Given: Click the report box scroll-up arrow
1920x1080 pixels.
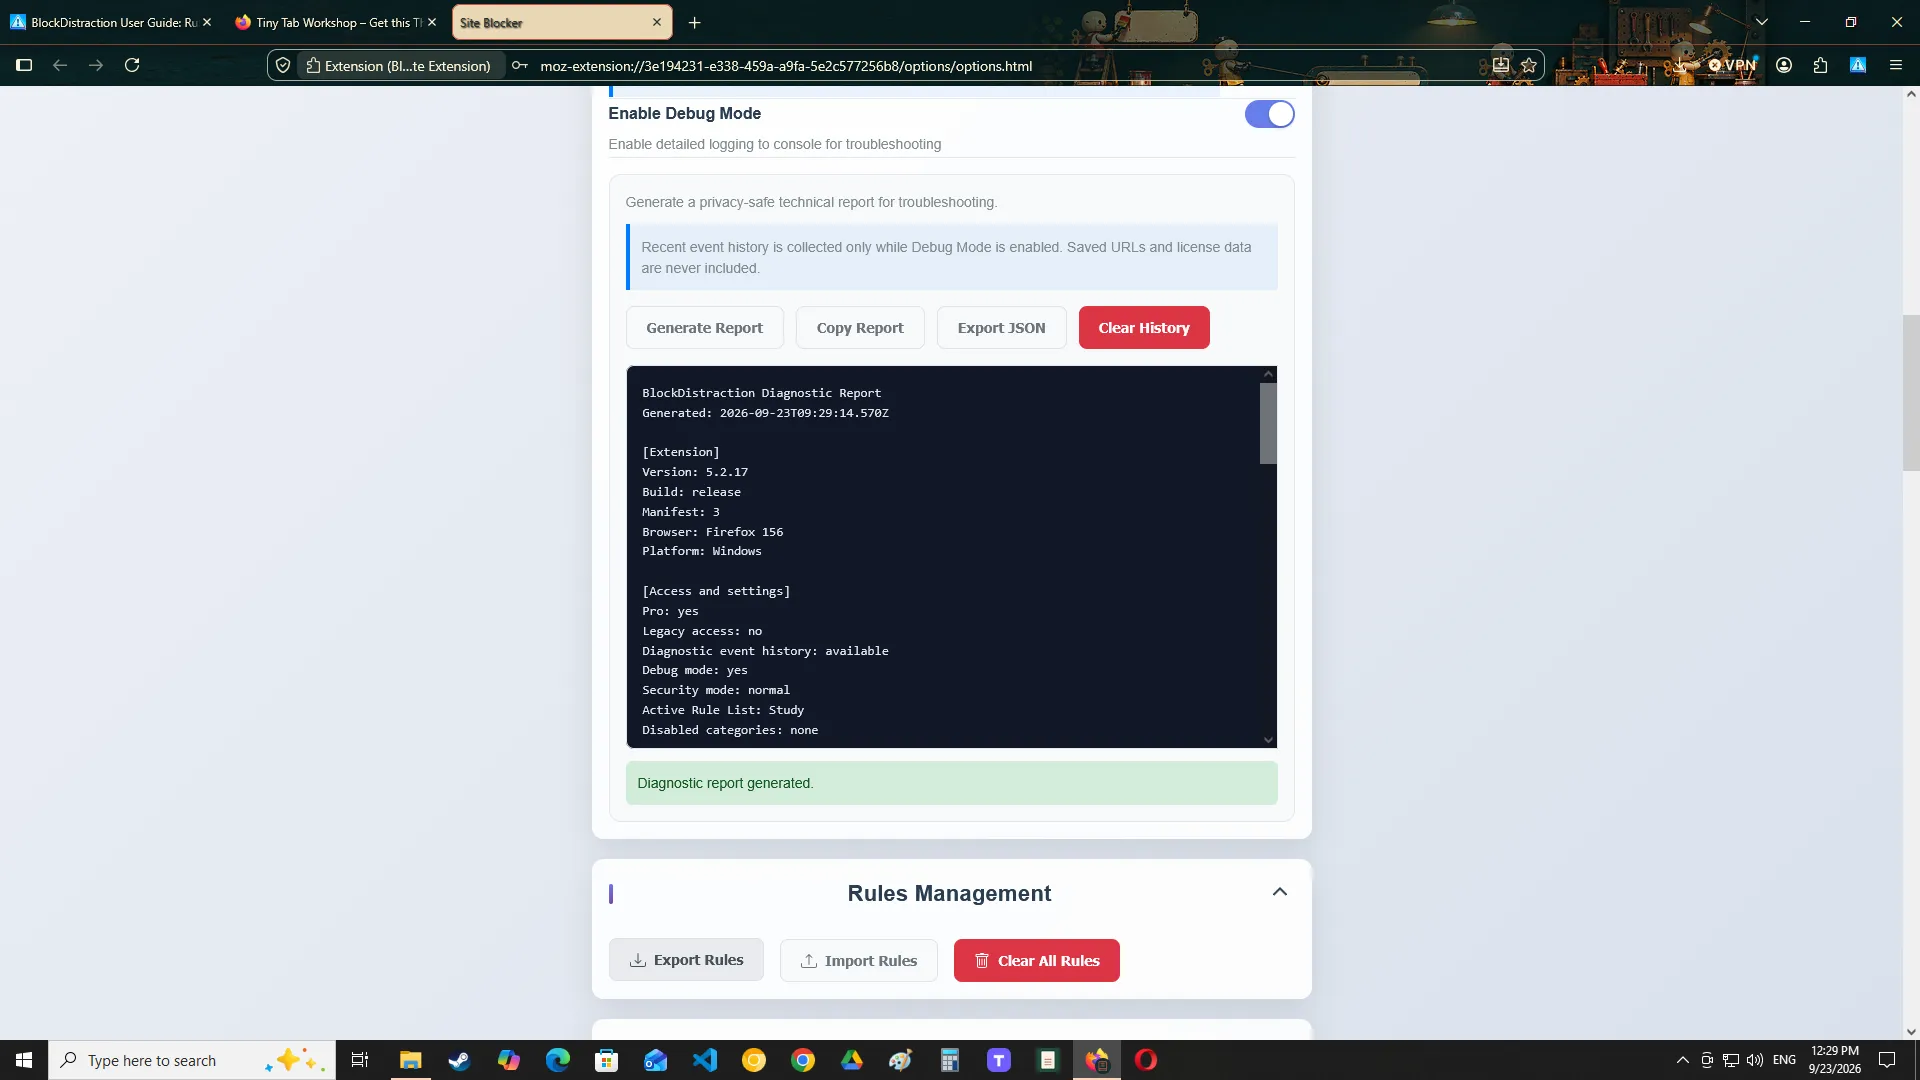Looking at the screenshot, I should point(1268,374).
